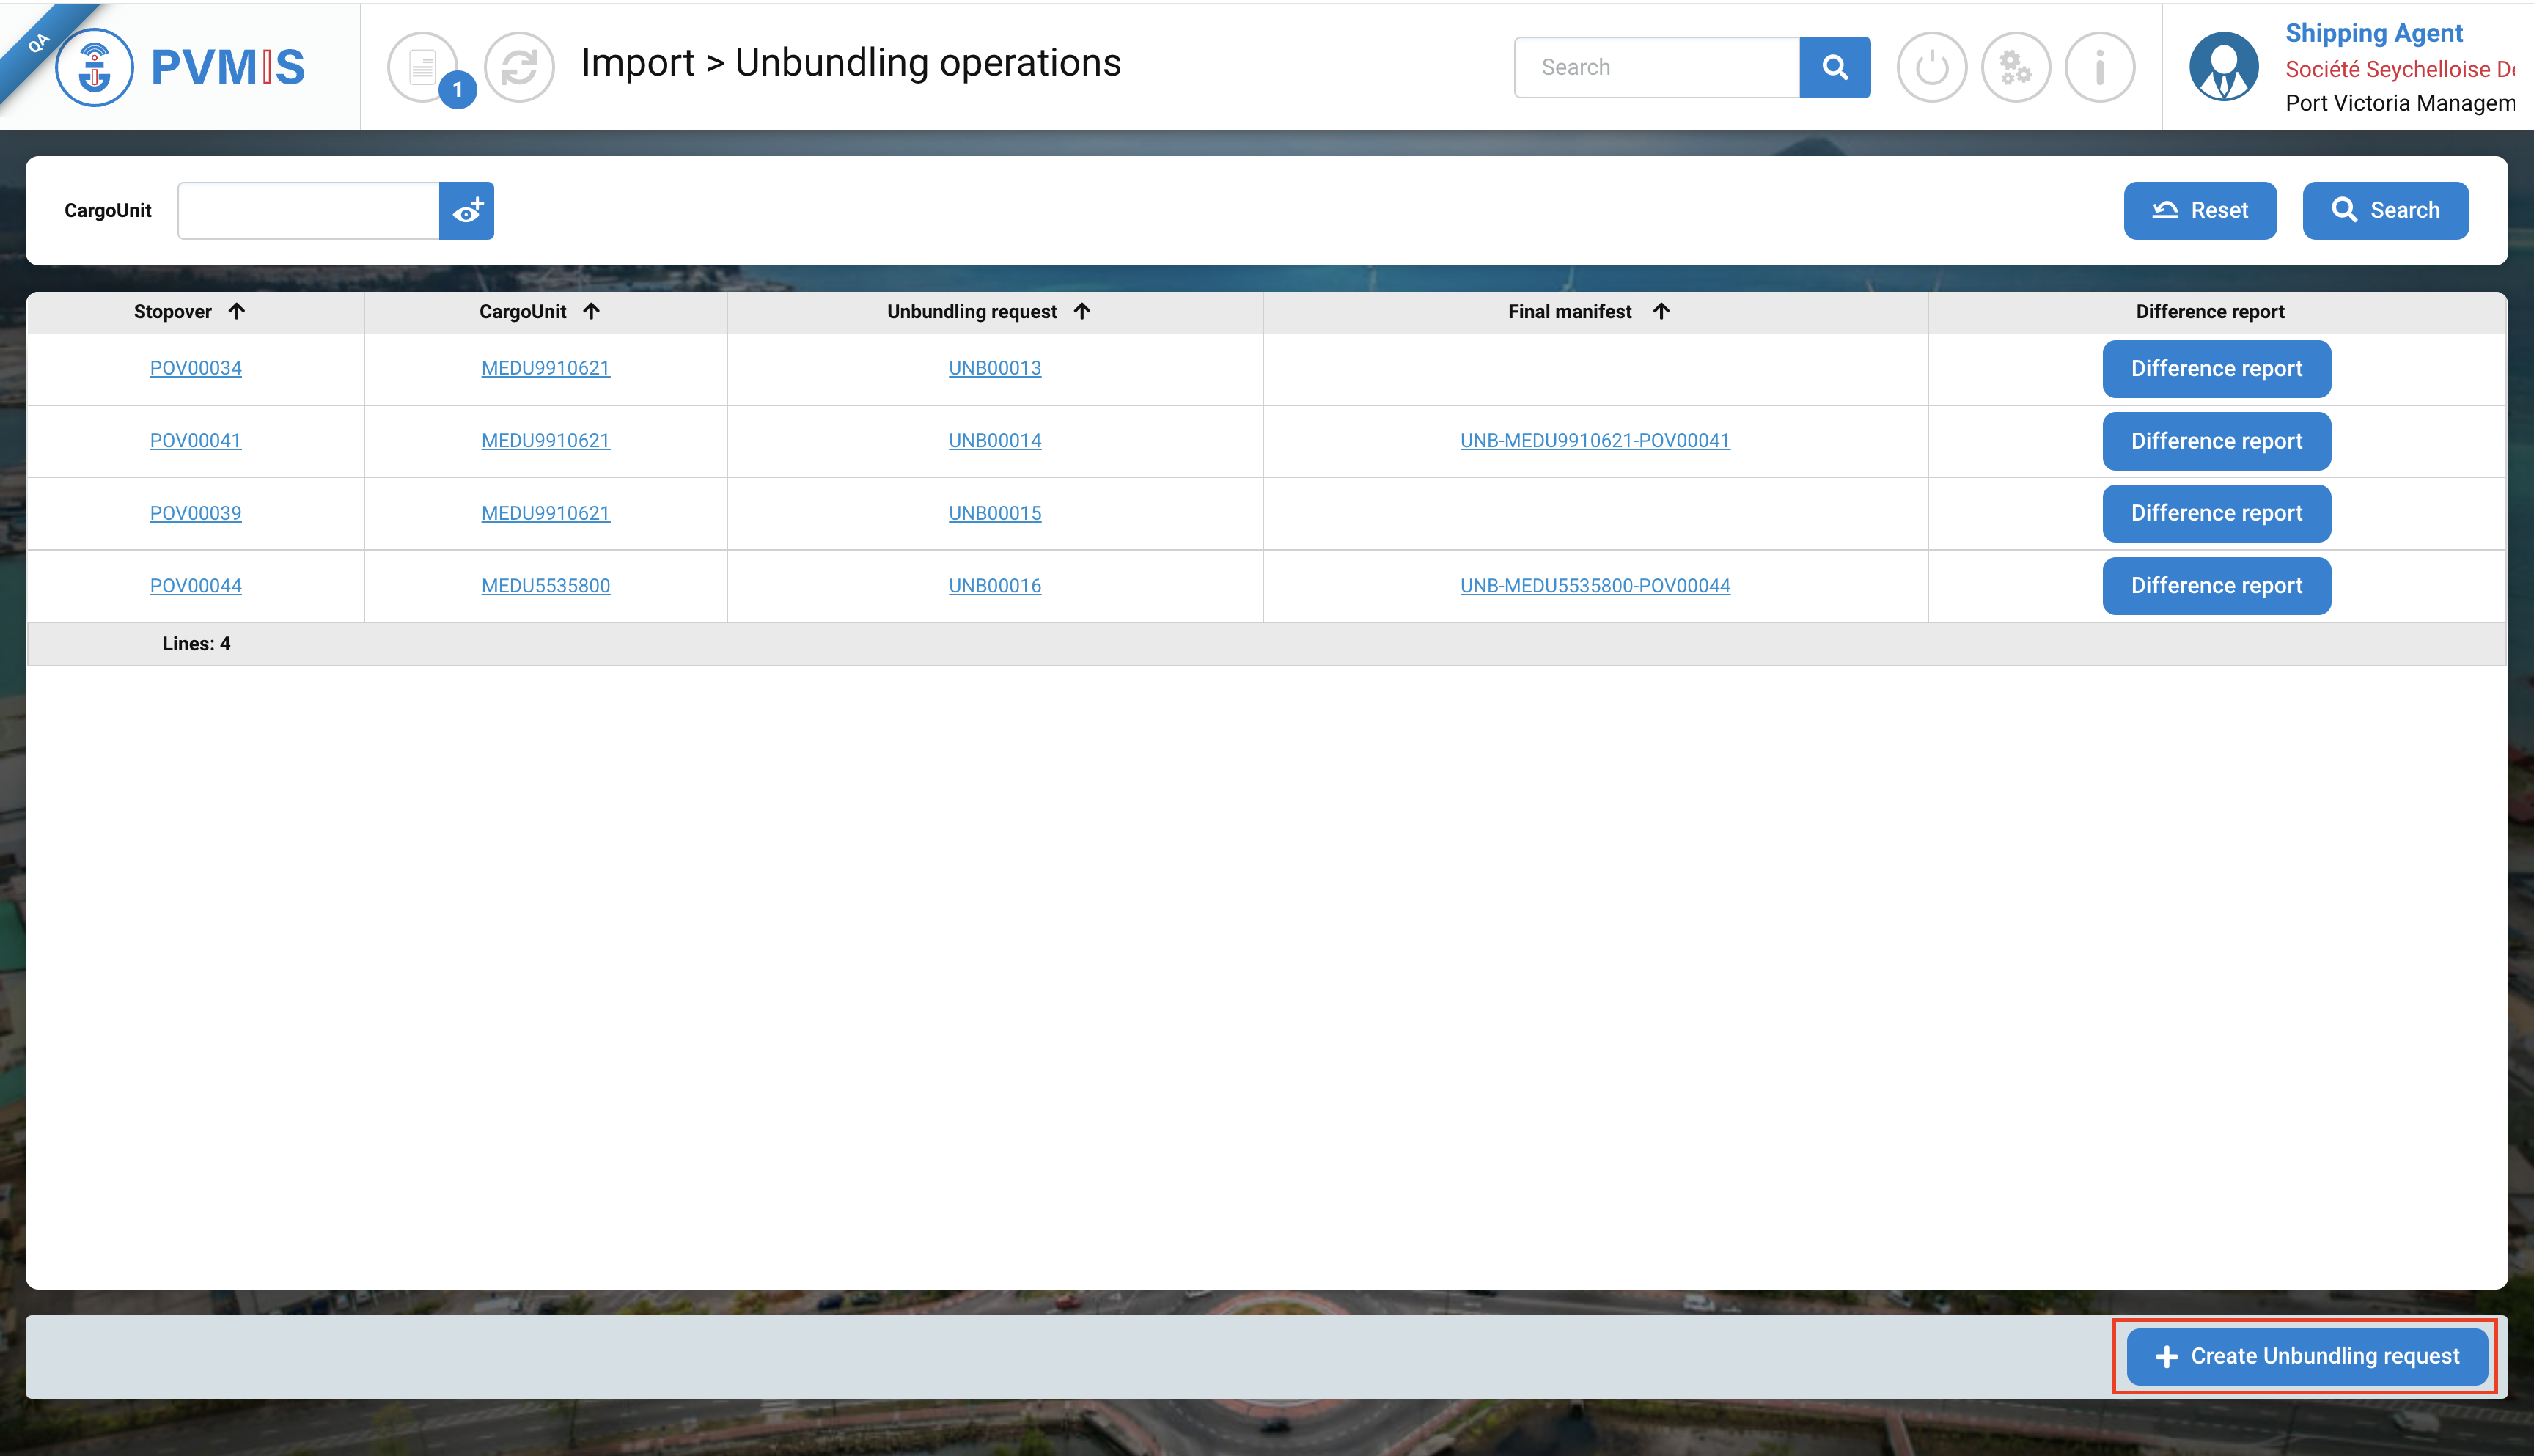Click the Reset button
The image size is (2534, 1456).
point(2199,210)
